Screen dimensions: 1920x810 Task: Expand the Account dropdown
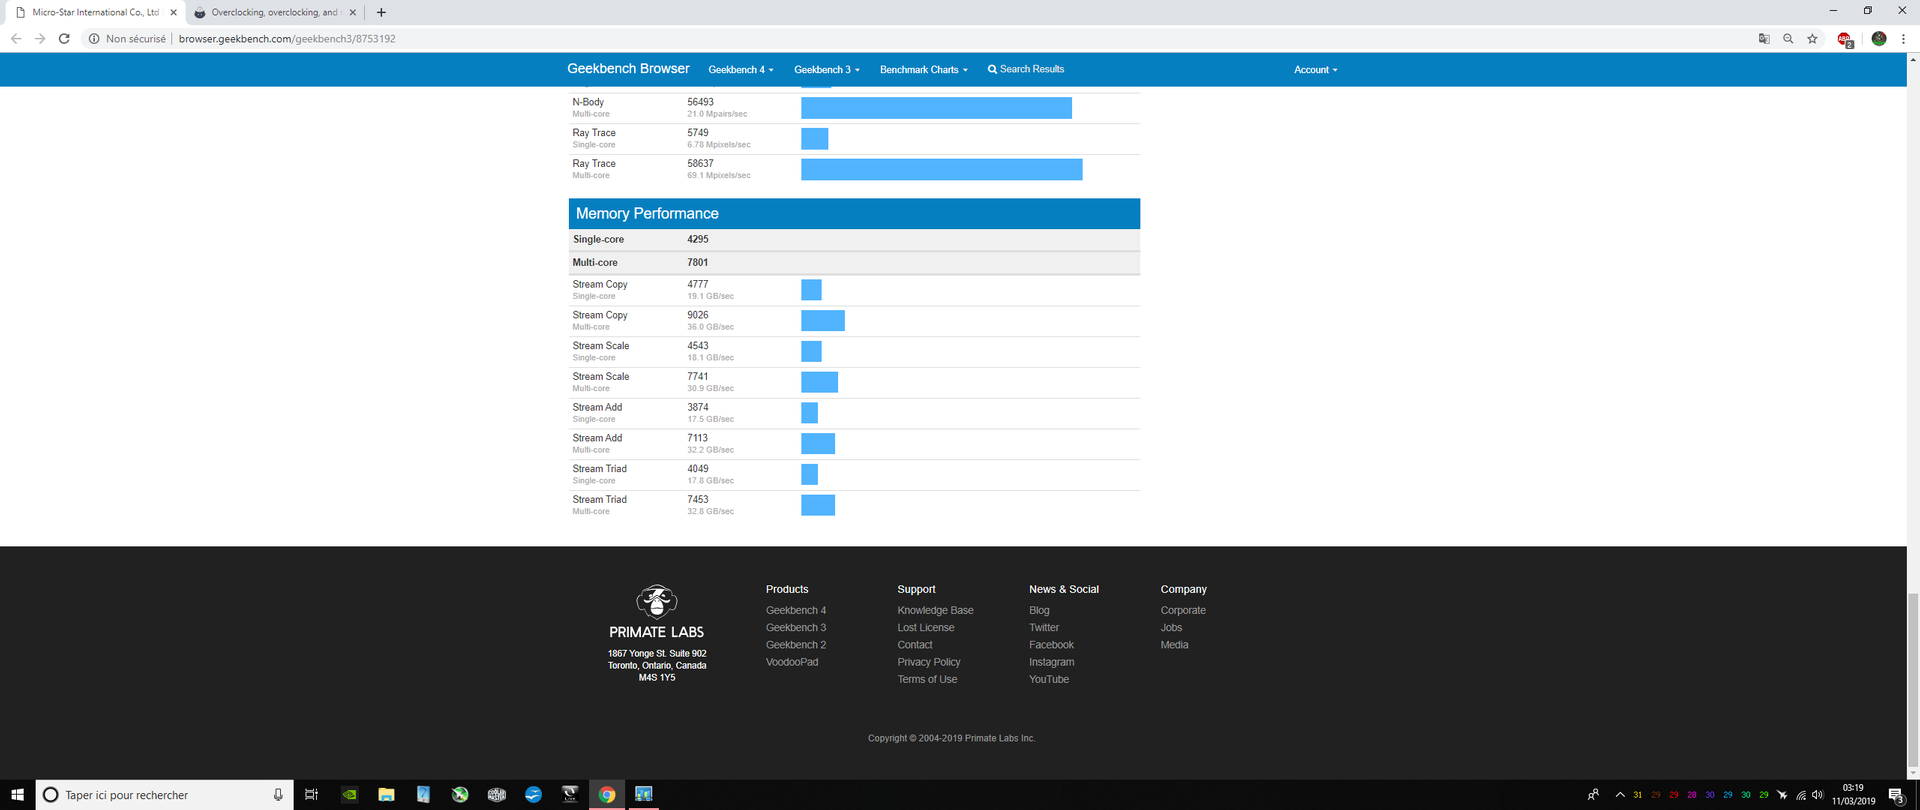[1316, 70]
